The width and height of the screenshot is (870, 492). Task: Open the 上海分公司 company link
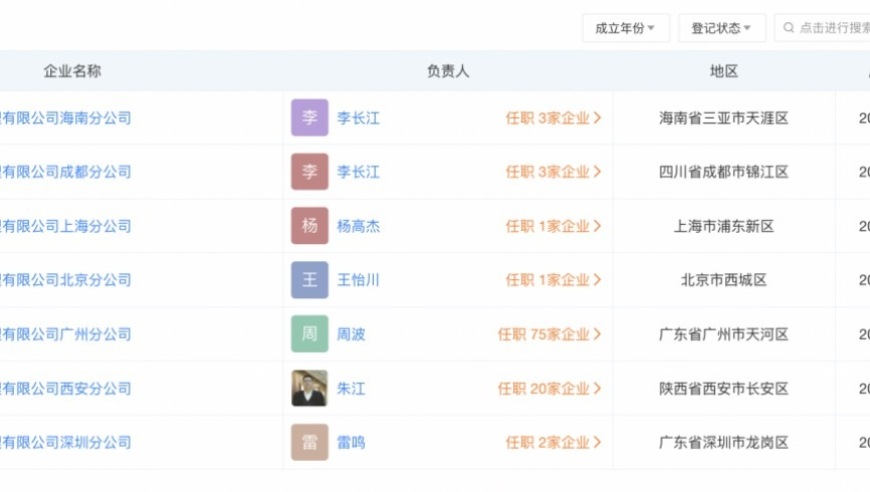click(x=65, y=226)
